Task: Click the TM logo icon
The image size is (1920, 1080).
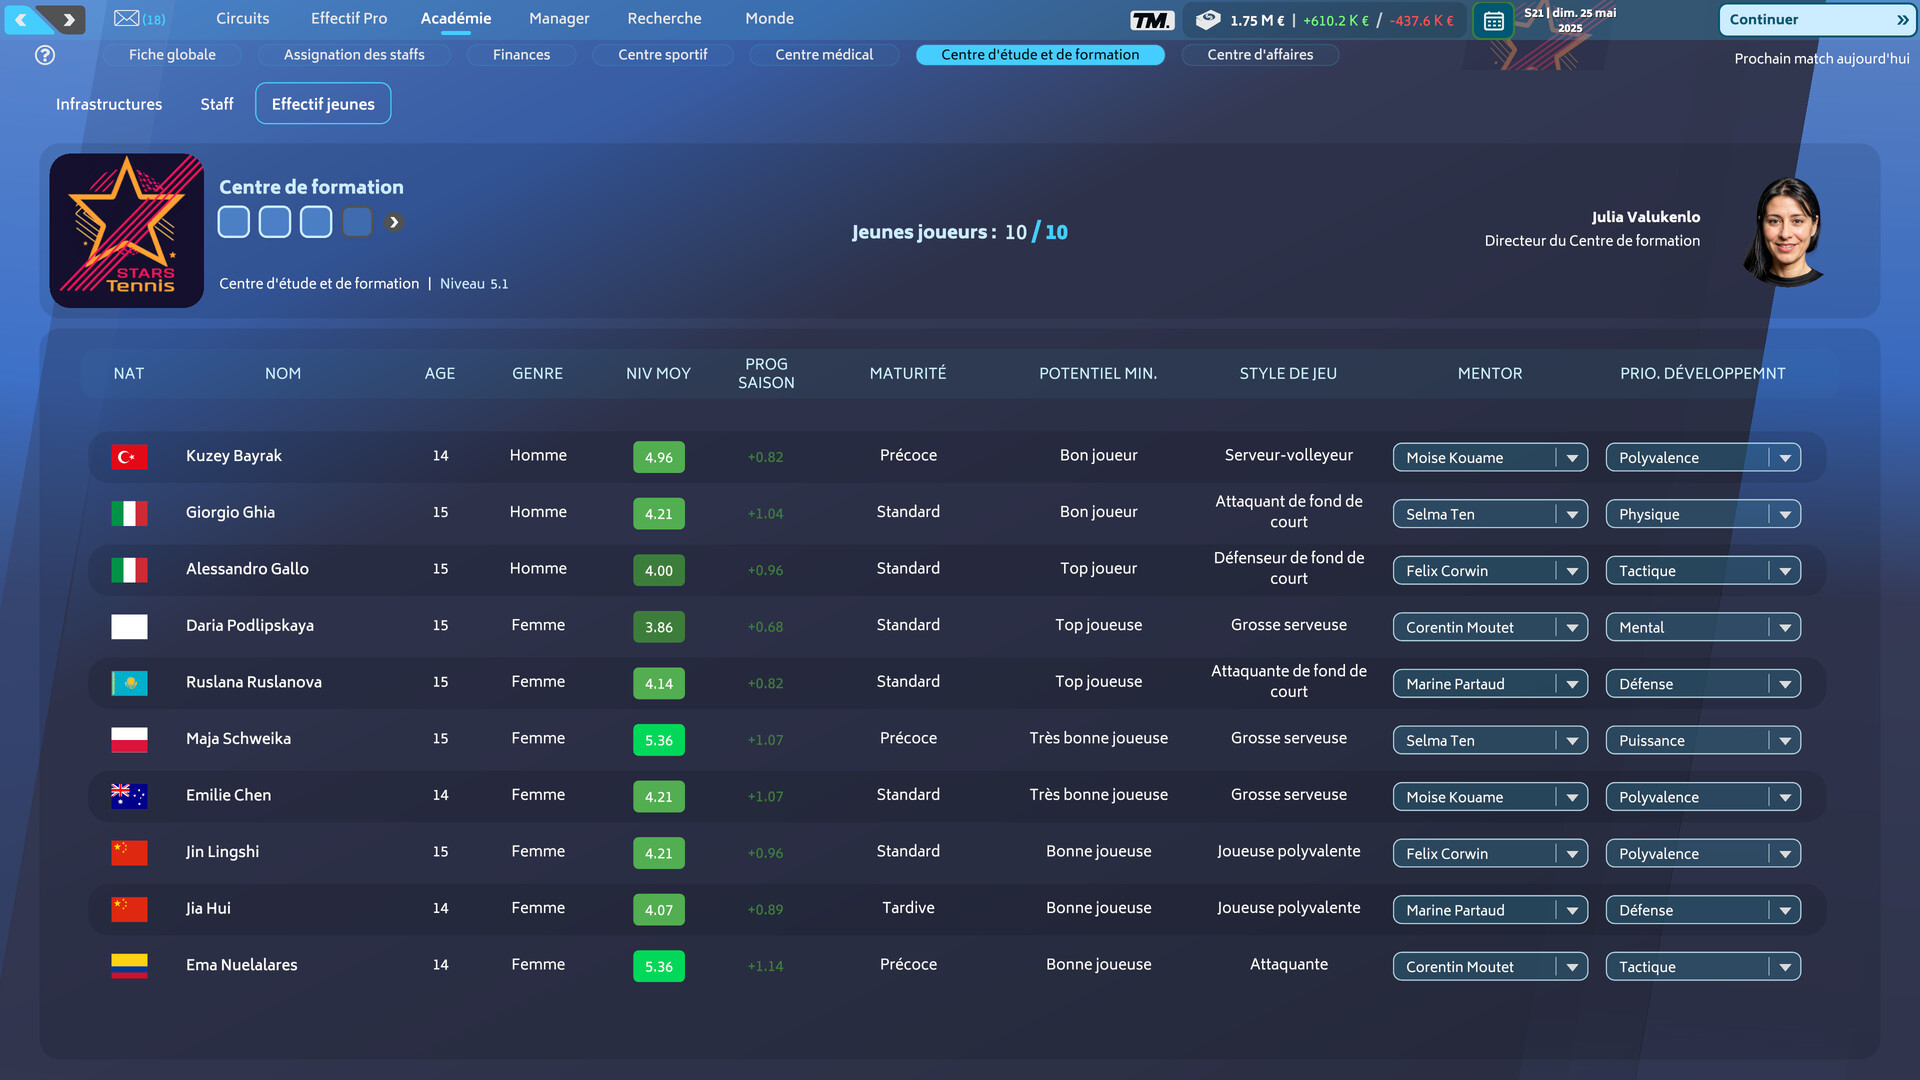Action: click(x=1152, y=20)
